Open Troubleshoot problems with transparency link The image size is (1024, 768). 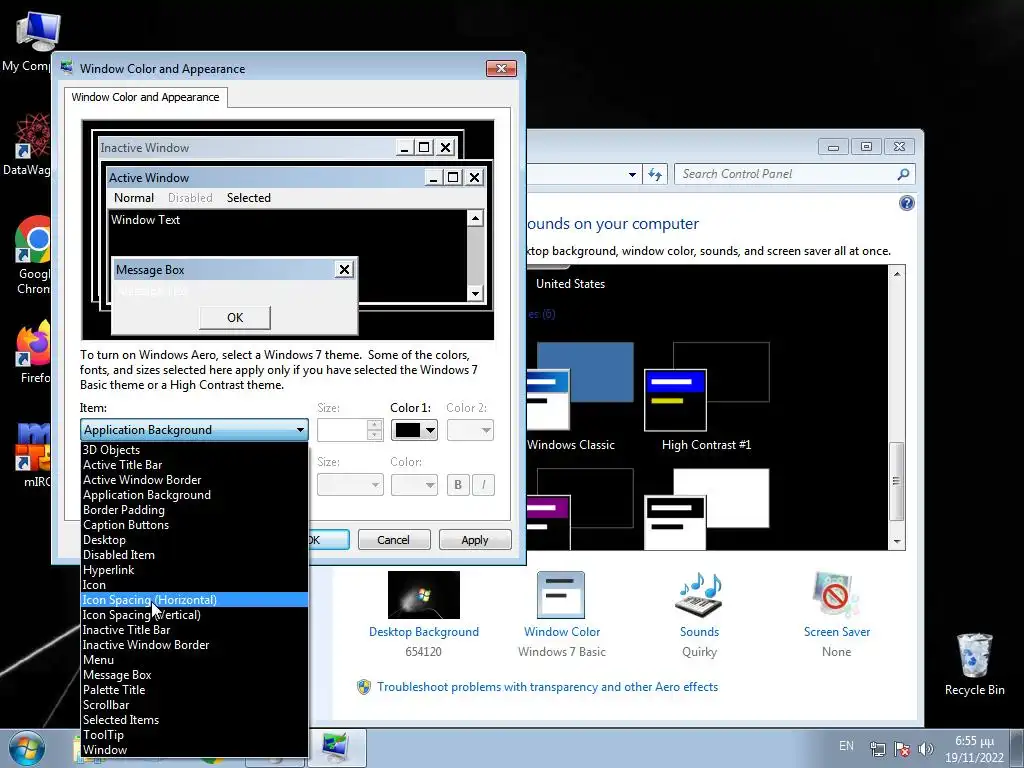click(x=547, y=687)
